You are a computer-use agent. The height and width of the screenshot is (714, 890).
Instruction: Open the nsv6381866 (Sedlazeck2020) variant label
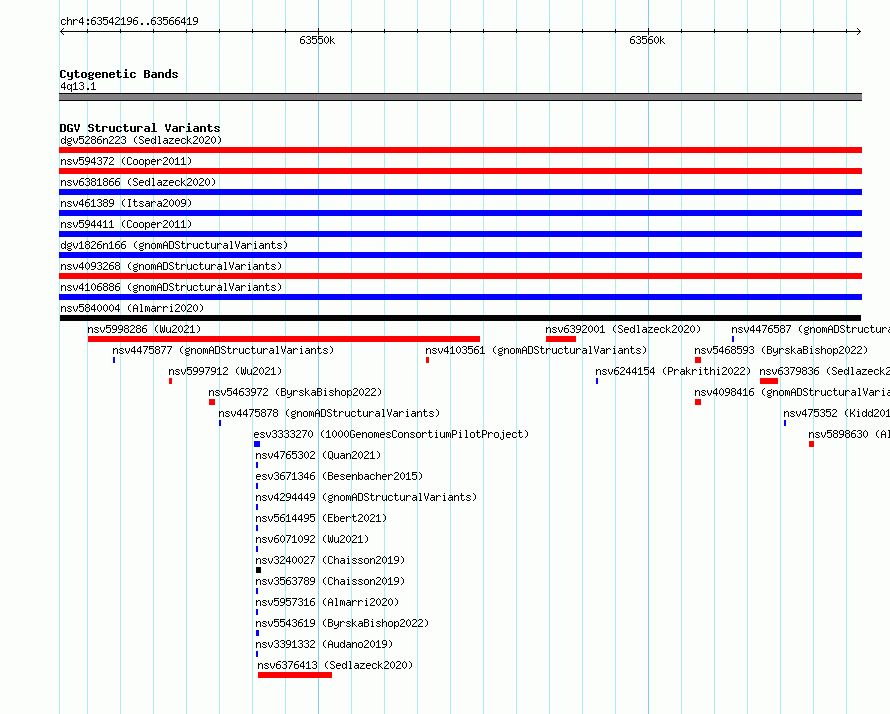(138, 182)
